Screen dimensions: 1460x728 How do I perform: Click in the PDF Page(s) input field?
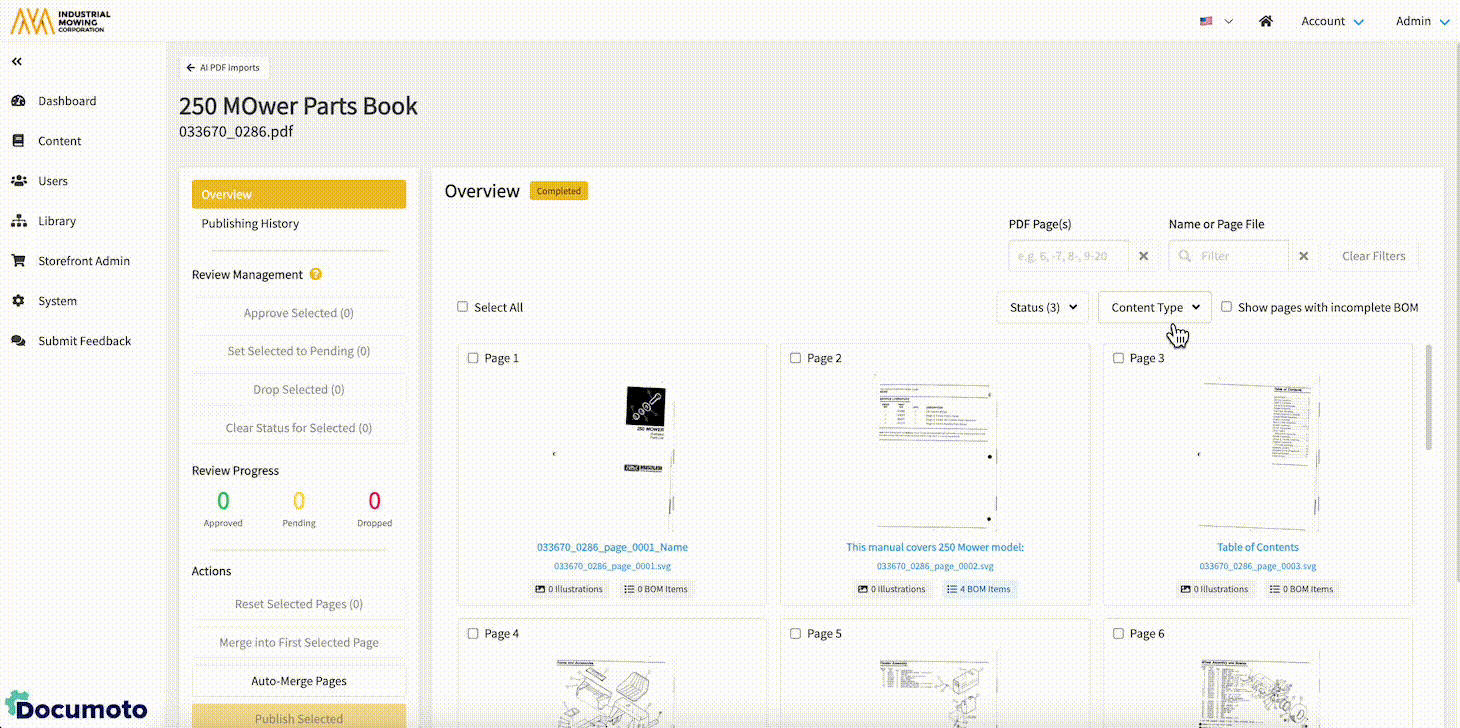point(1069,256)
